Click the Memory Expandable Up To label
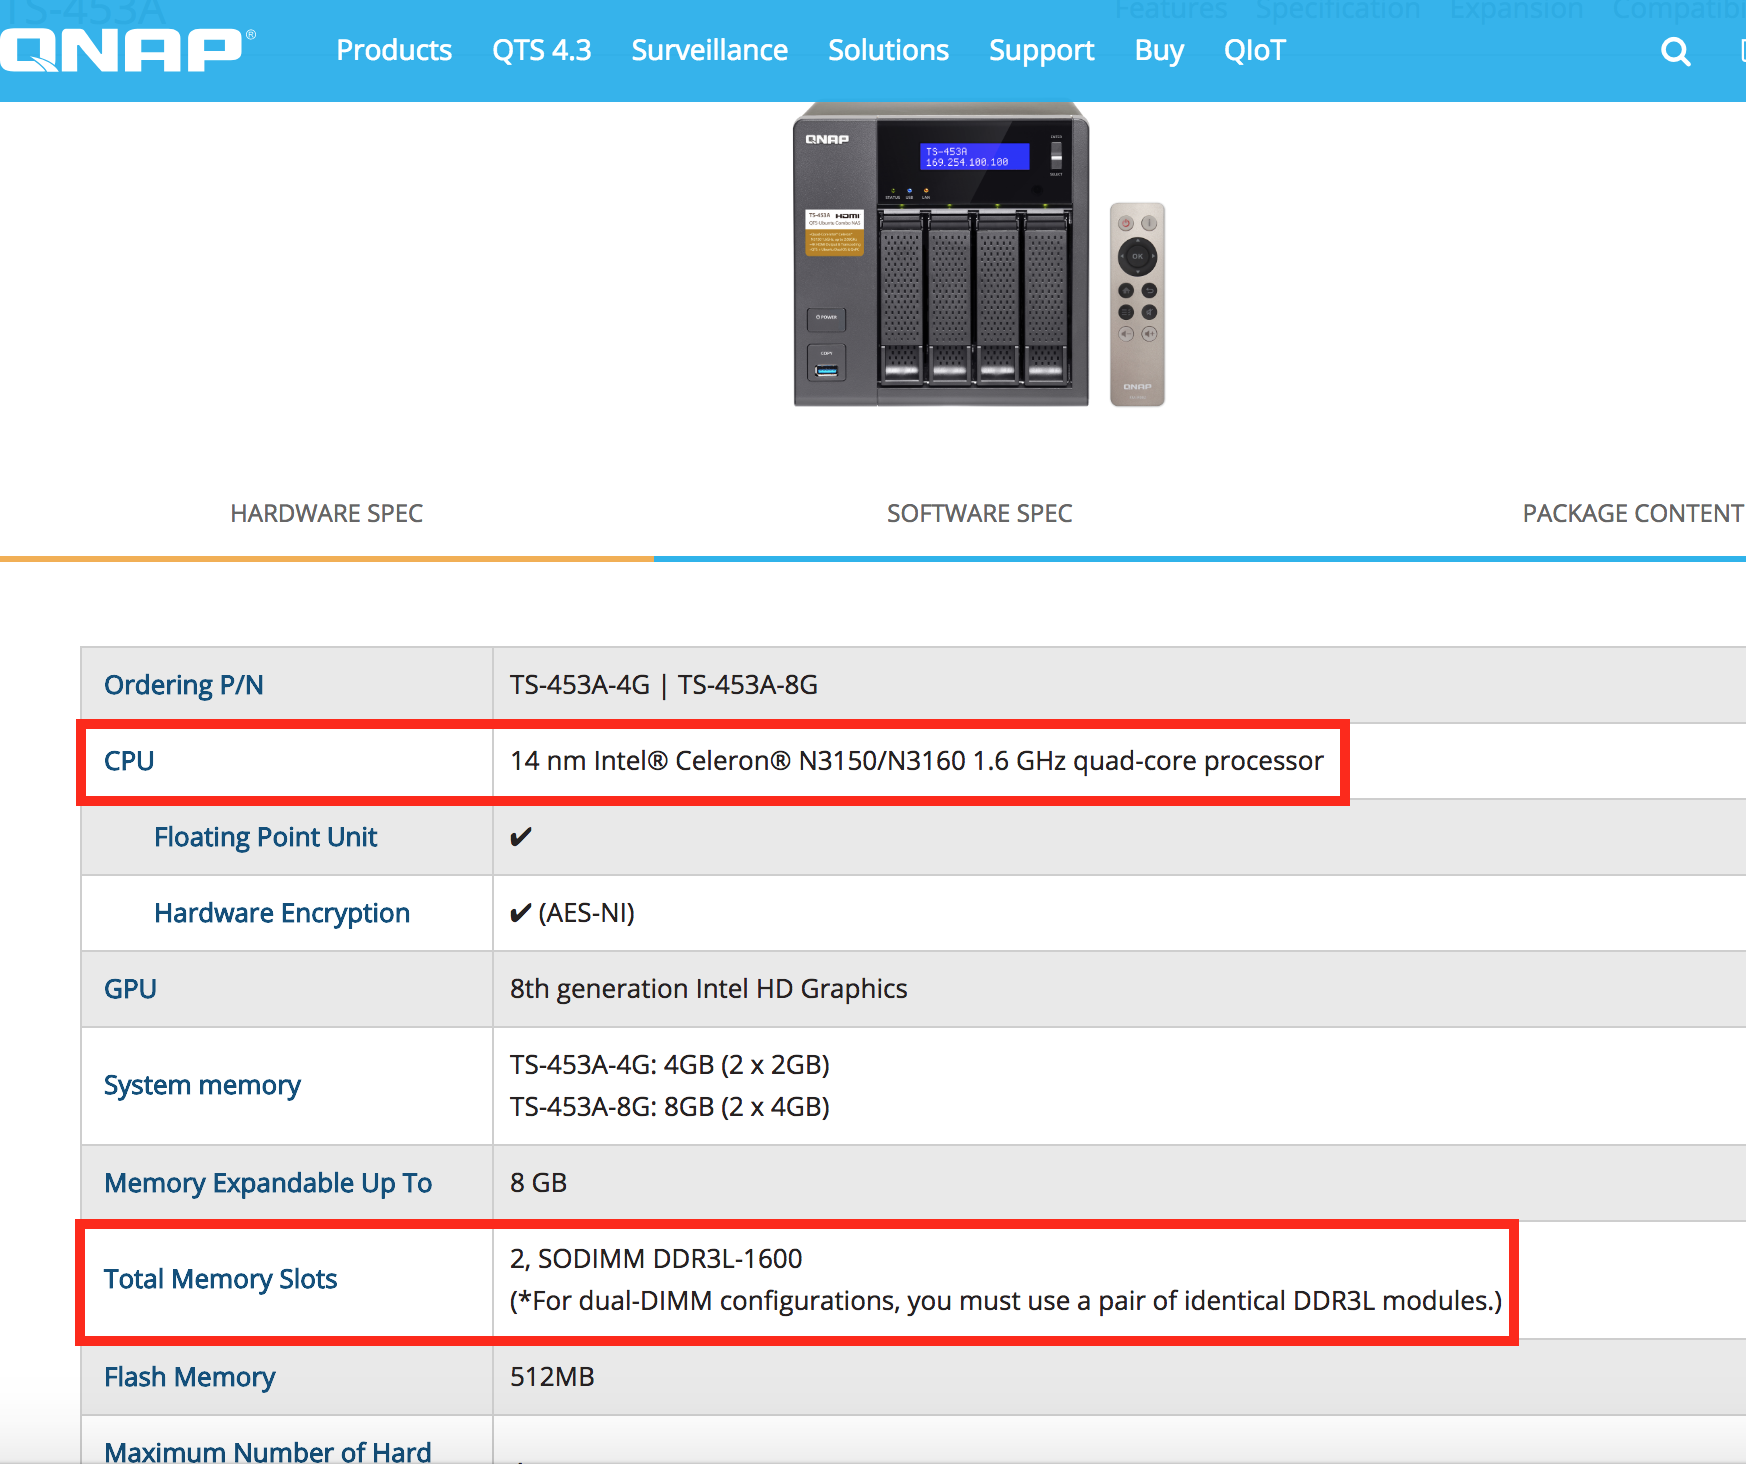 click(268, 1183)
